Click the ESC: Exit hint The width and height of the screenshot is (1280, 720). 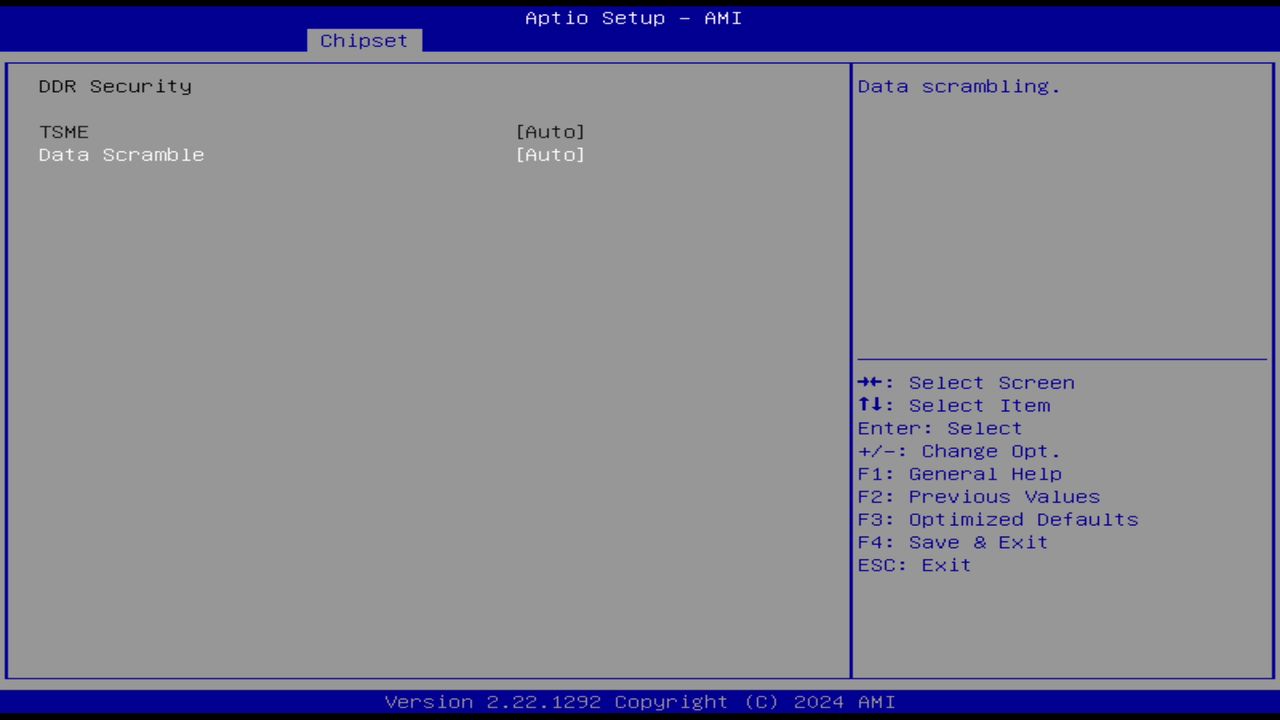915,566
